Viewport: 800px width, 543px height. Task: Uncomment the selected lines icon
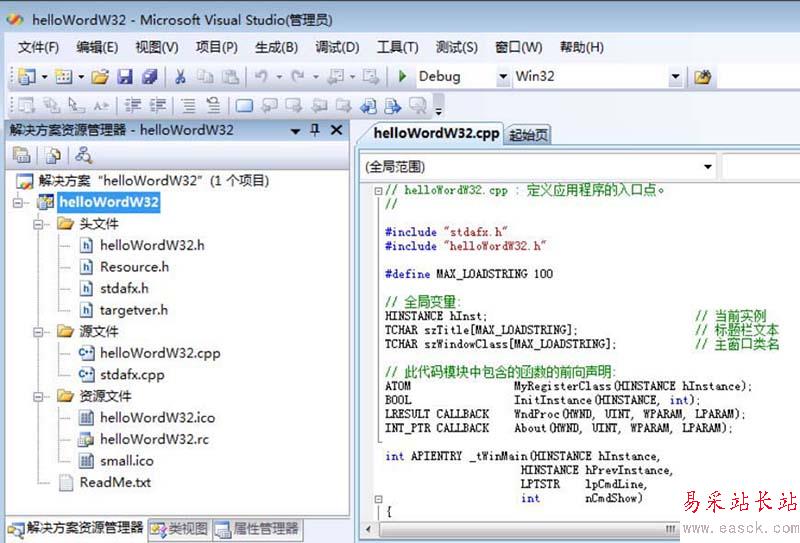pyautogui.click(x=213, y=106)
